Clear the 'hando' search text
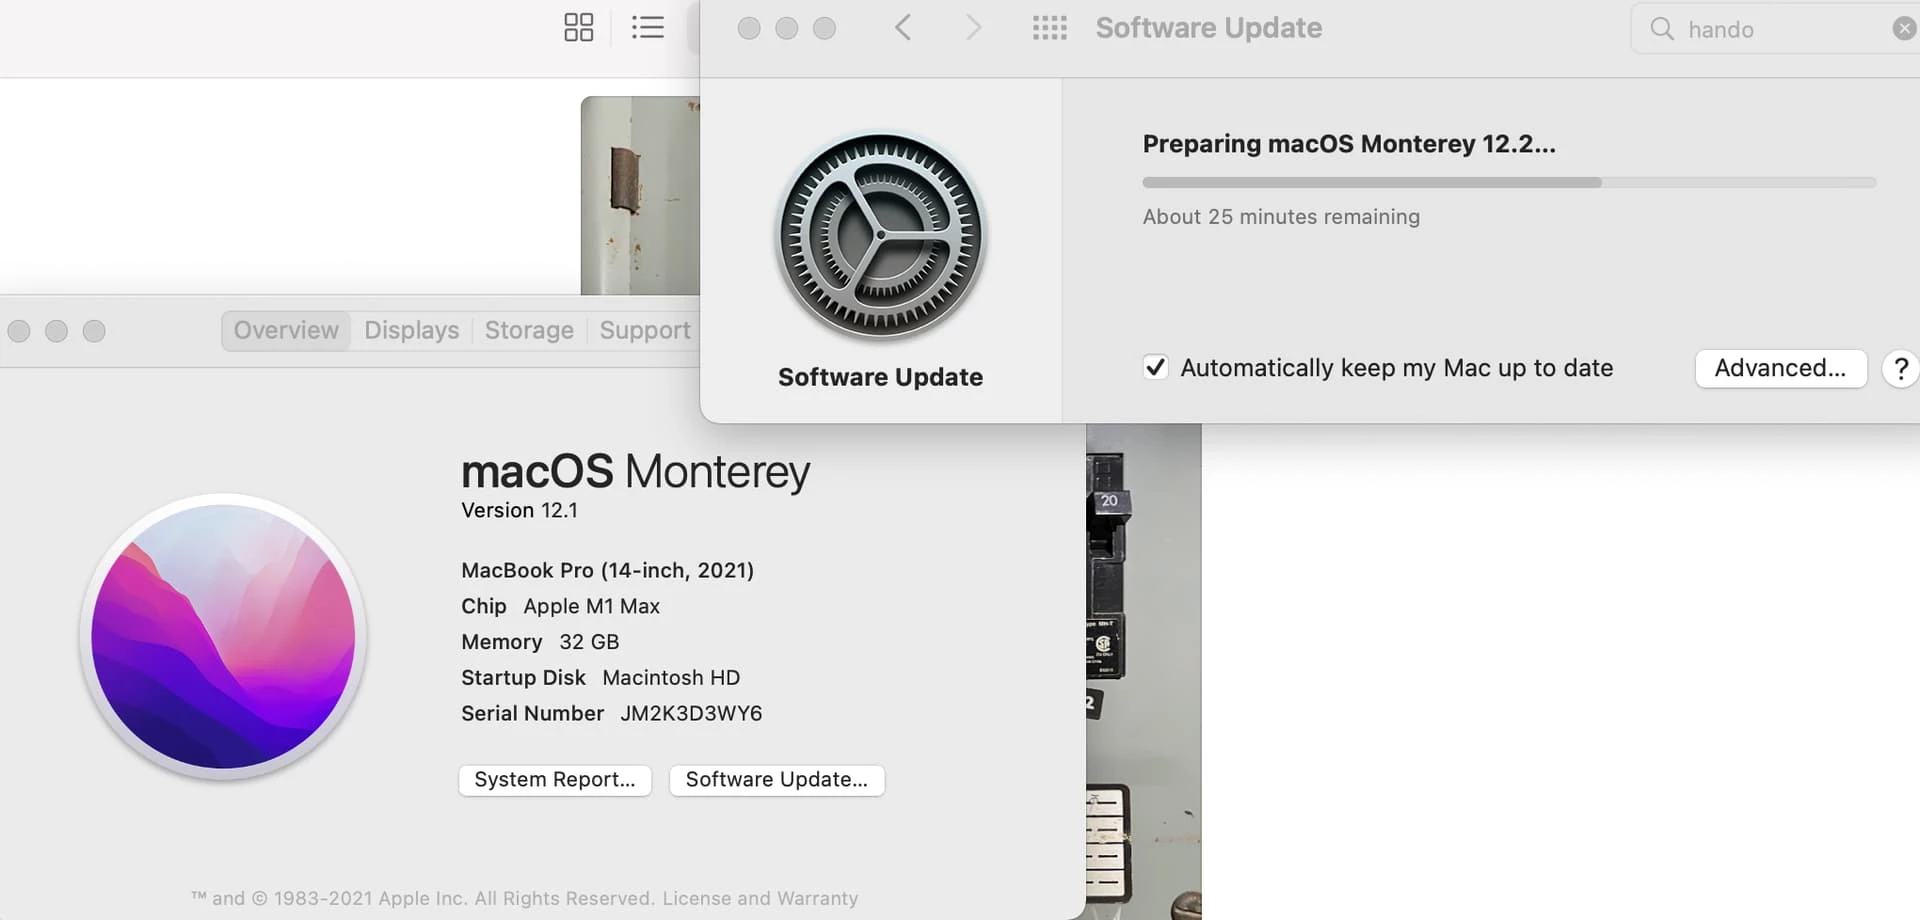The width and height of the screenshot is (1920, 920). point(1904,28)
